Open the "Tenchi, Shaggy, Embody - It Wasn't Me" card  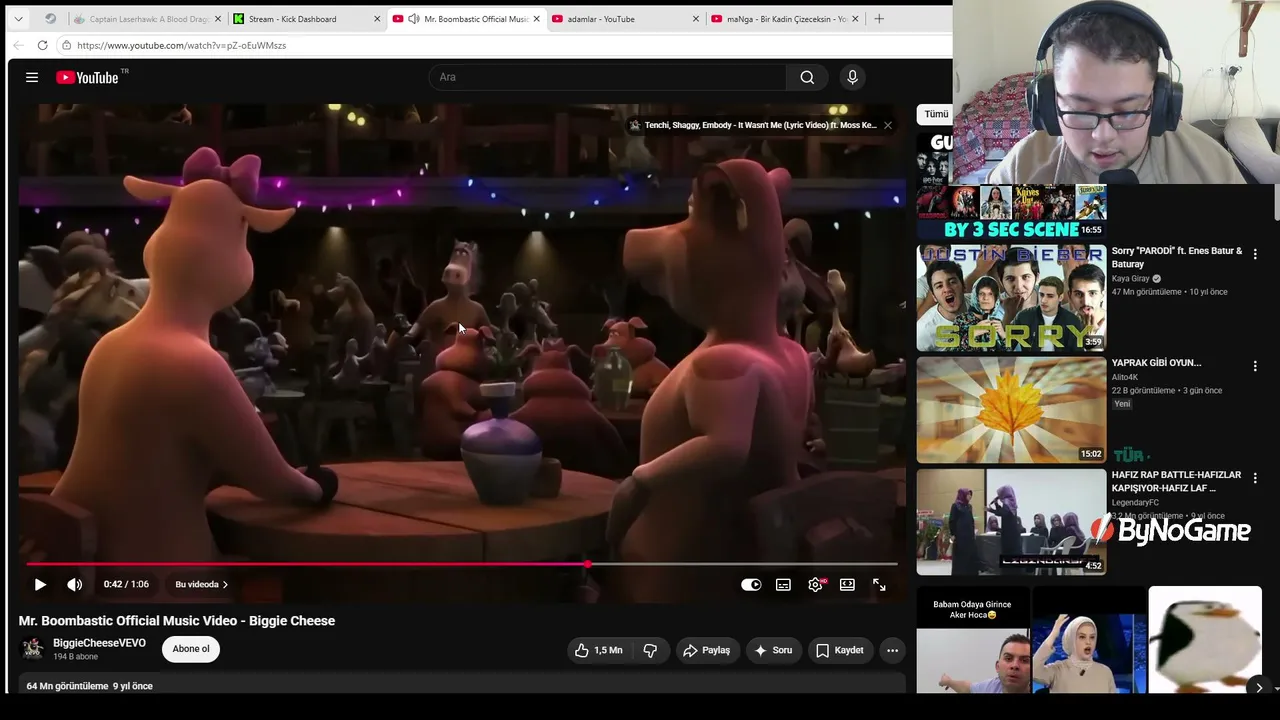760,125
